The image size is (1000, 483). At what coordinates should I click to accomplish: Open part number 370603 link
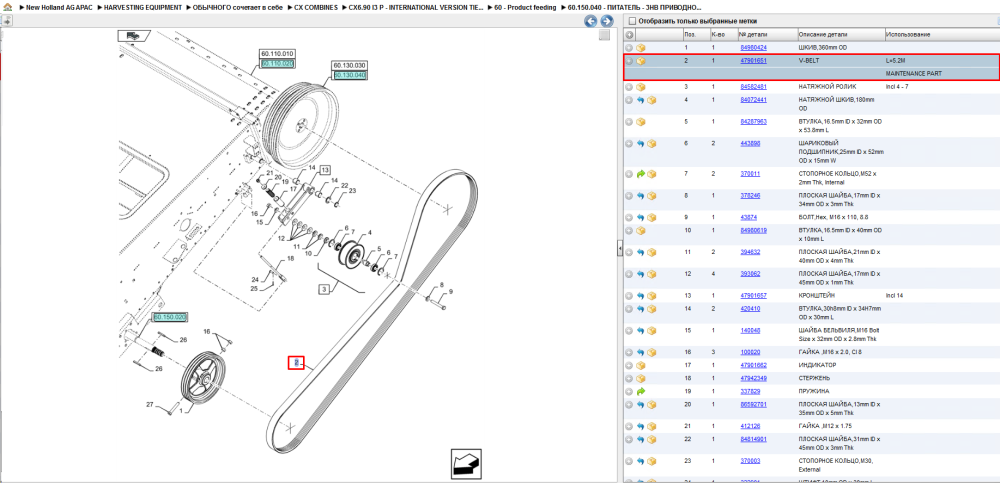750,461
